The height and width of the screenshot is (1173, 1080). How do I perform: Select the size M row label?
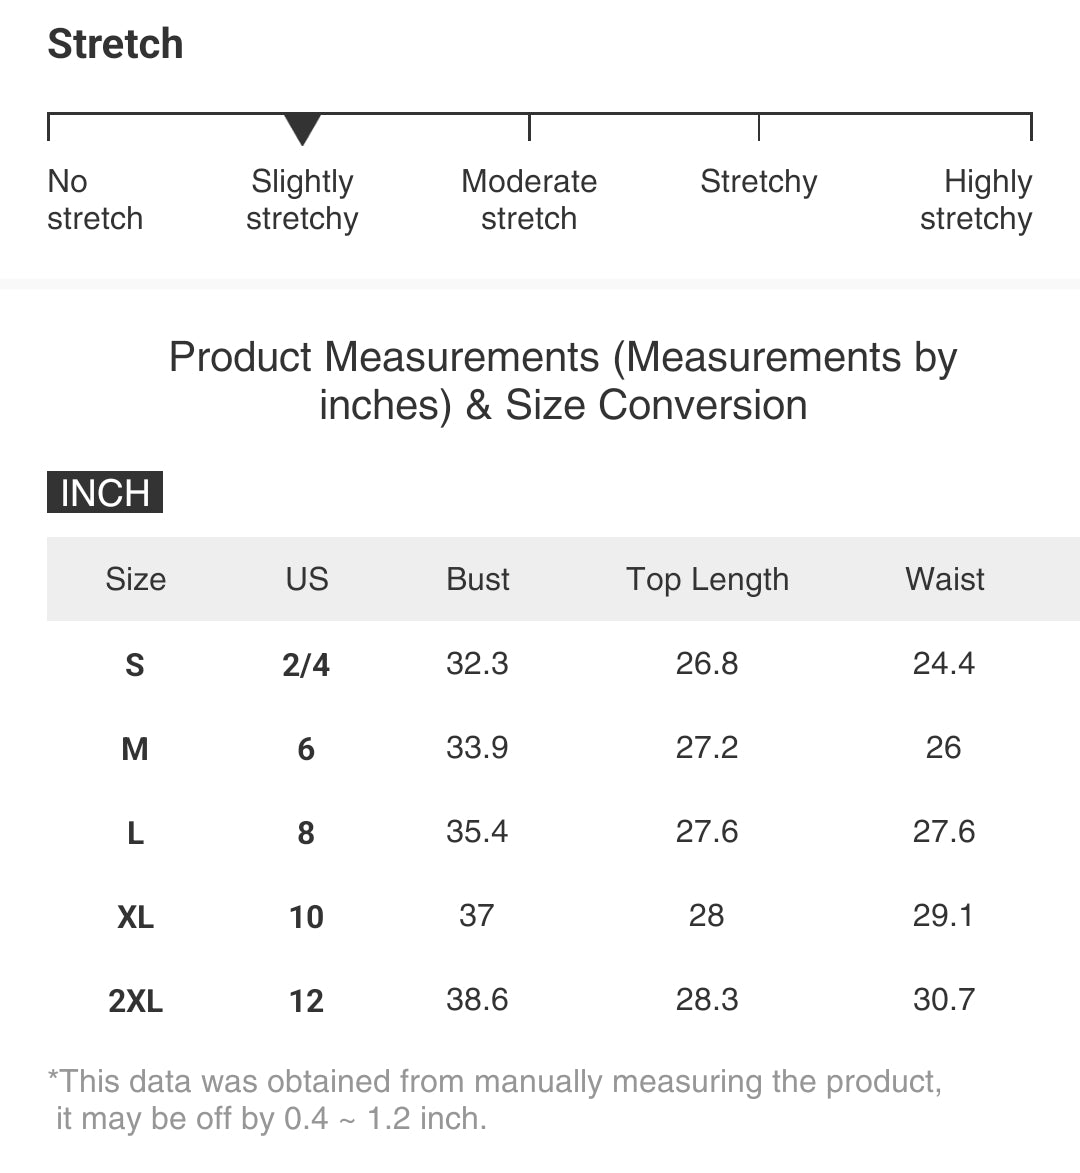coord(135,749)
